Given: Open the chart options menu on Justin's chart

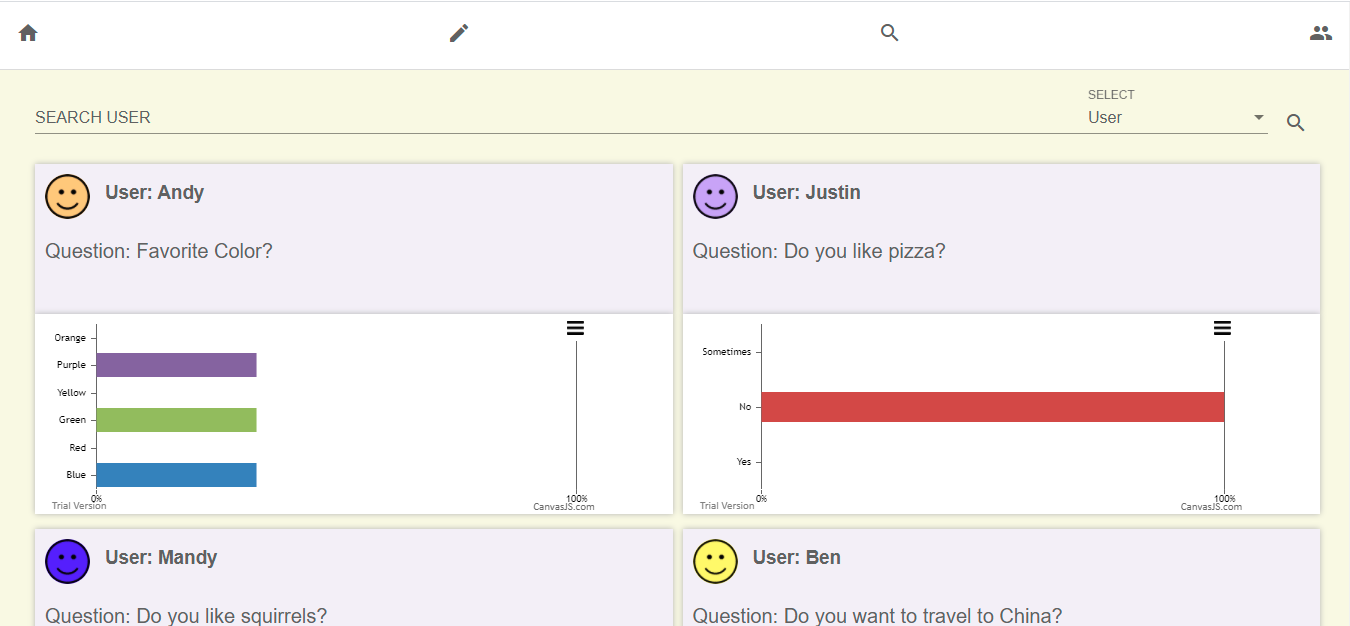Looking at the screenshot, I should (x=1222, y=327).
